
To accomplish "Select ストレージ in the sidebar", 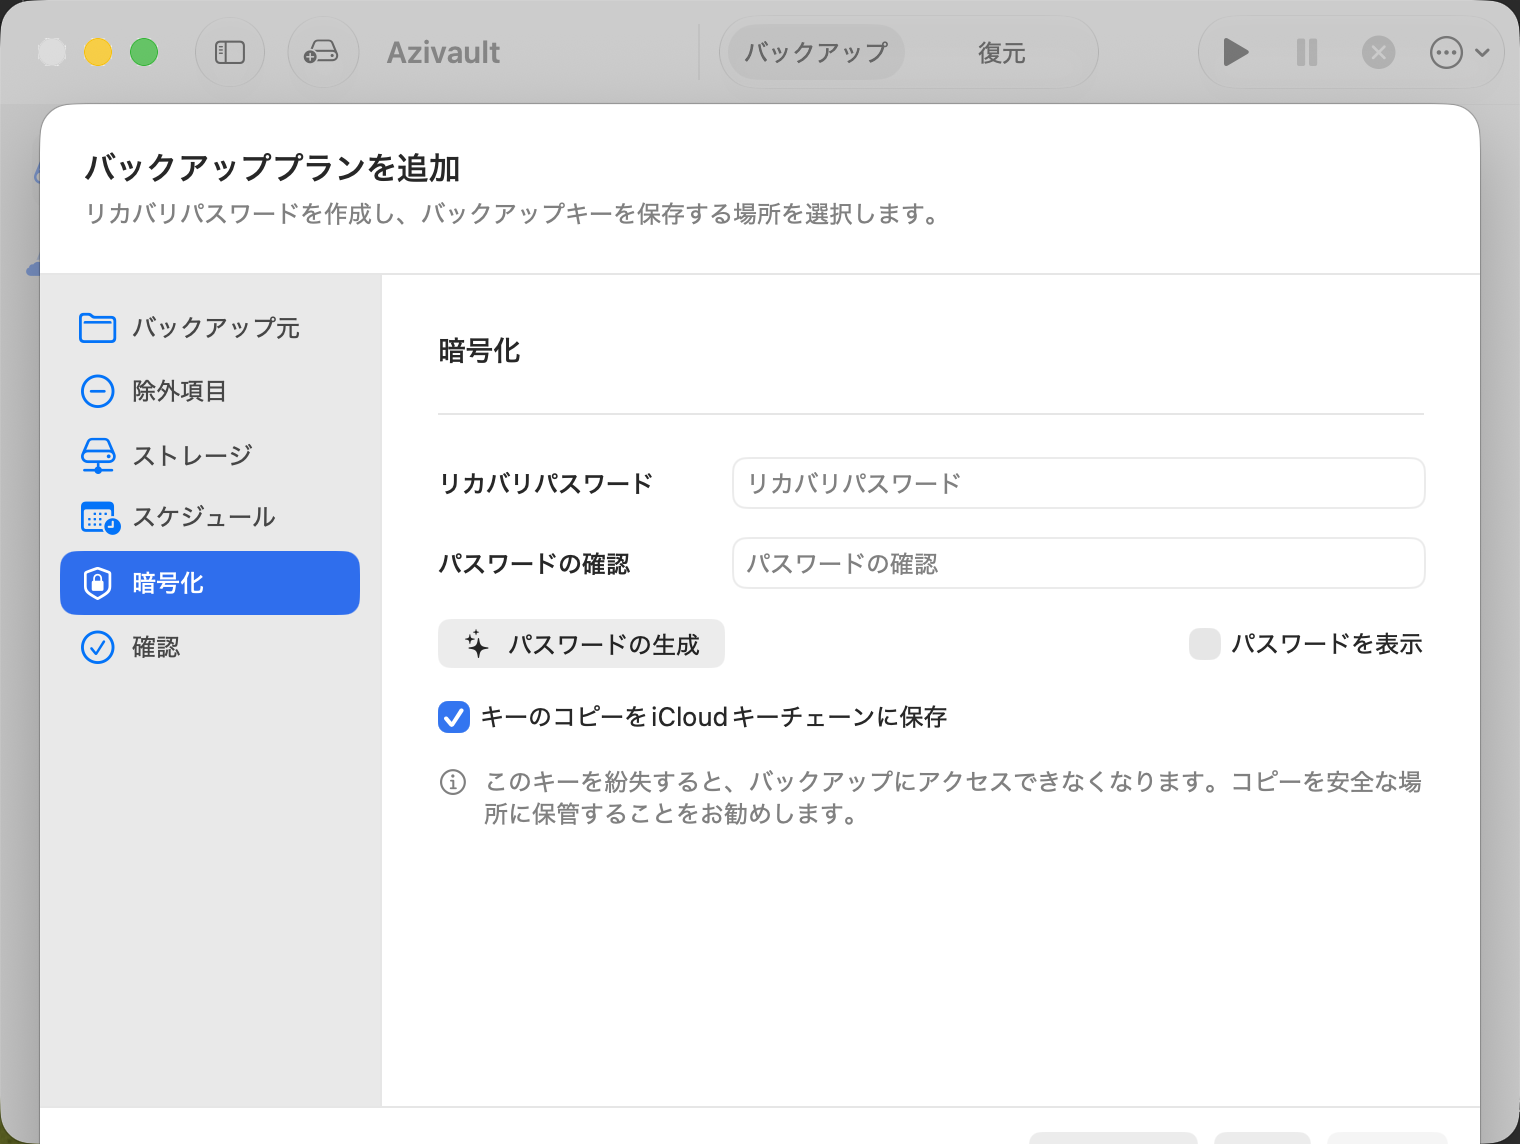I will [x=210, y=455].
